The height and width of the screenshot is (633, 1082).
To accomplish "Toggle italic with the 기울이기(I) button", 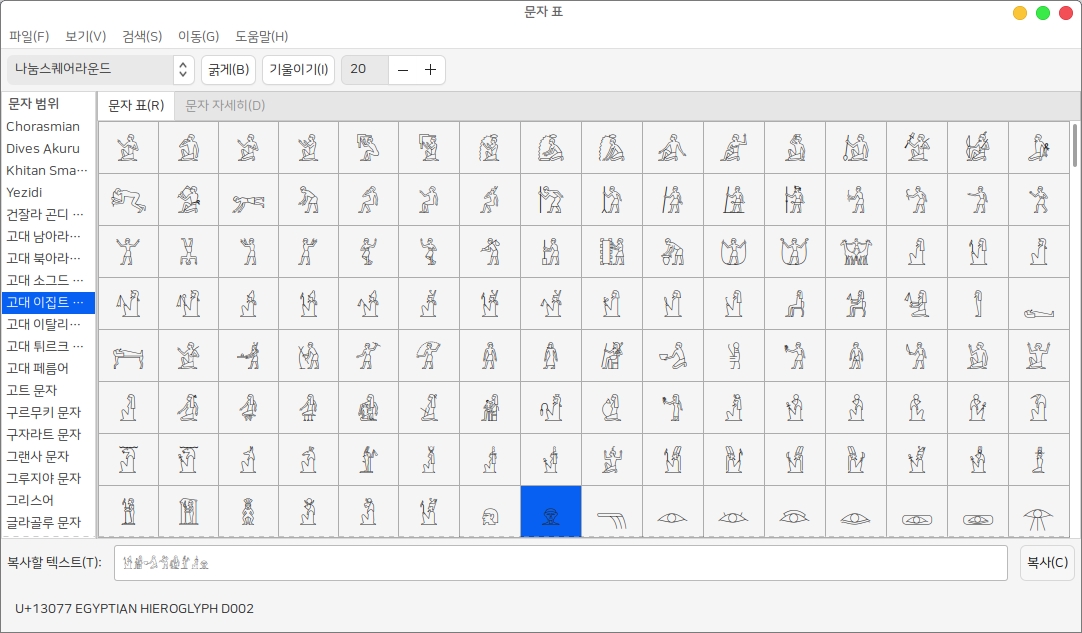I will 298,69.
